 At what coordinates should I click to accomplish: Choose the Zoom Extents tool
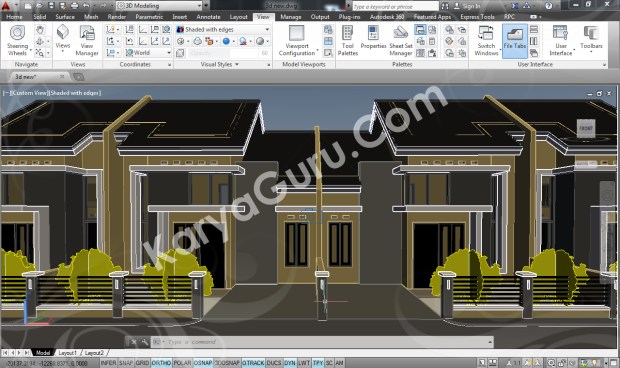click(40, 52)
